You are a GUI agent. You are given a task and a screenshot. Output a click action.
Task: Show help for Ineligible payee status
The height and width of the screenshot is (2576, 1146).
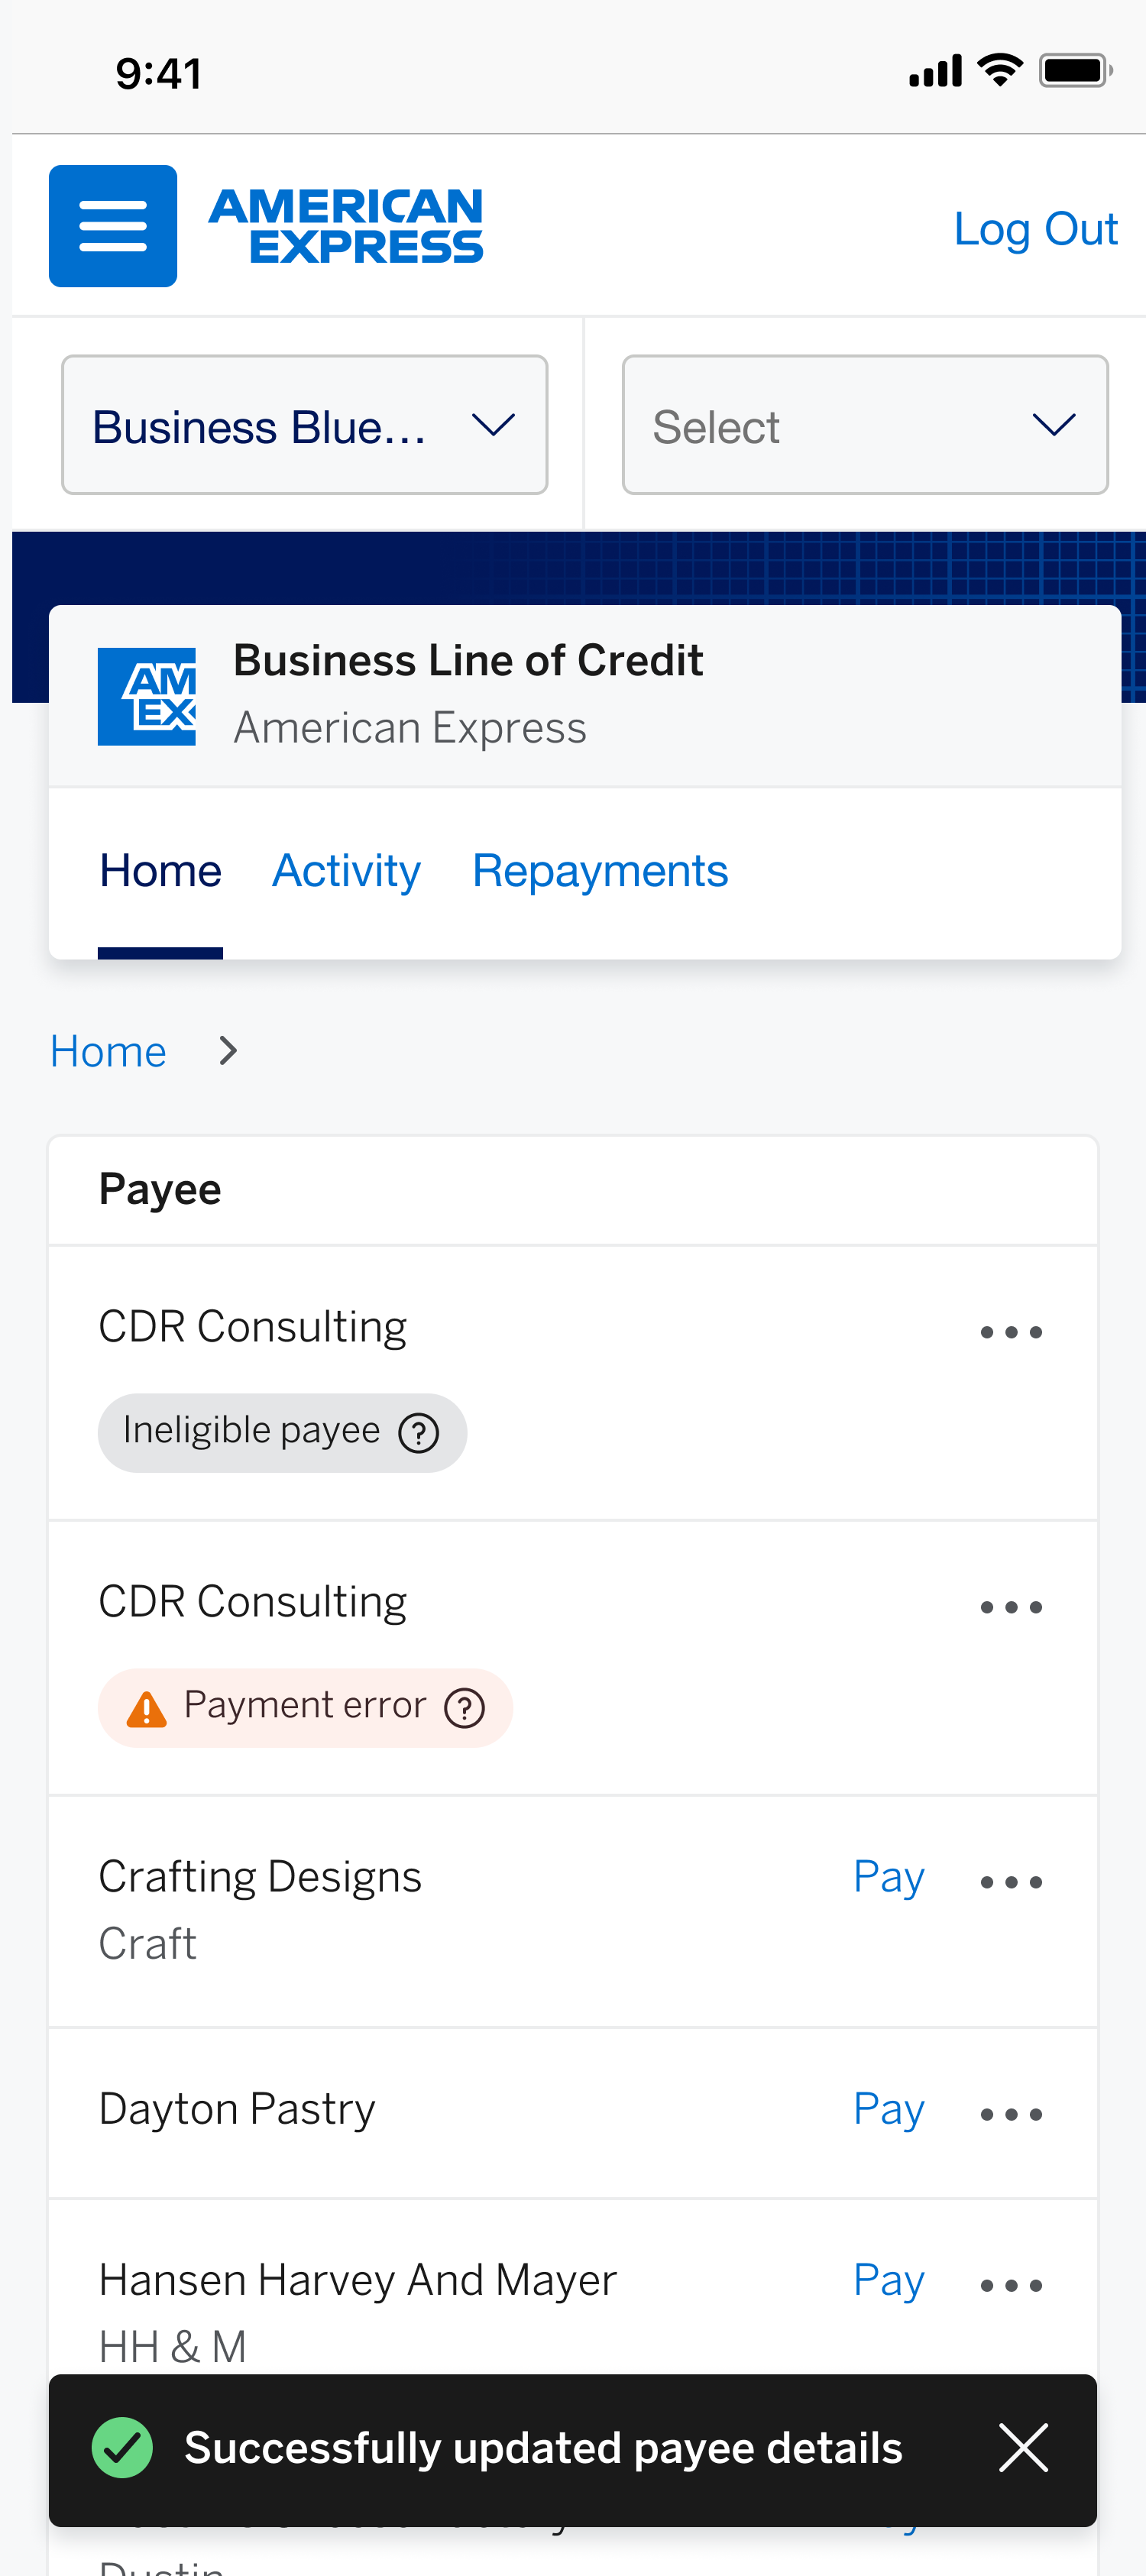[x=419, y=1433]
